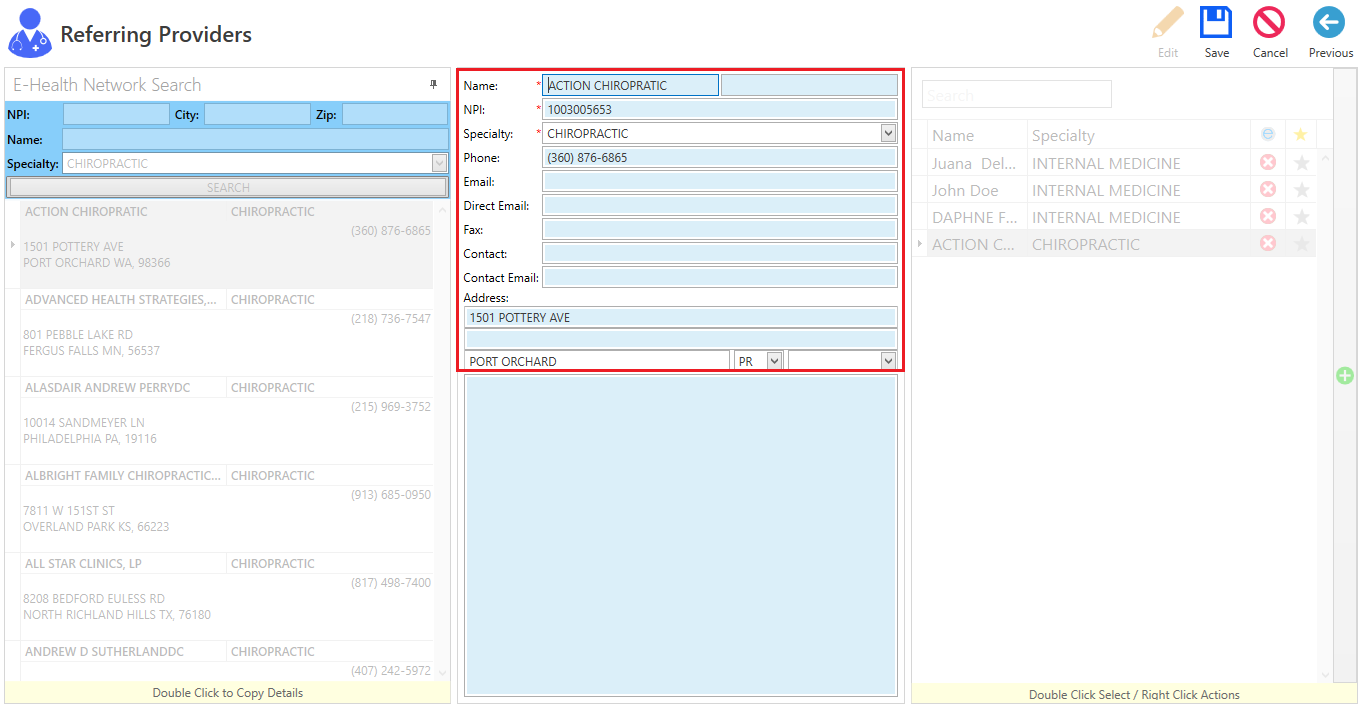Remove John Doe using the red X icon

point(1267,189)
